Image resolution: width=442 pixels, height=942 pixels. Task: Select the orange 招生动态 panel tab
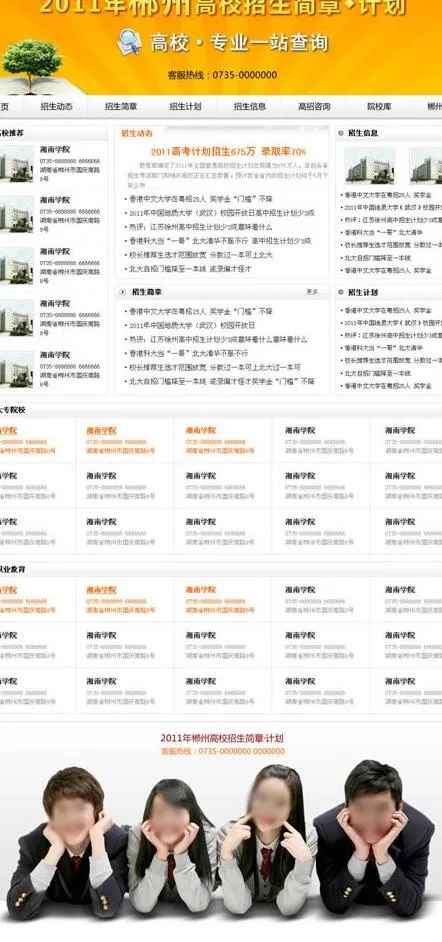click(137, 133)
